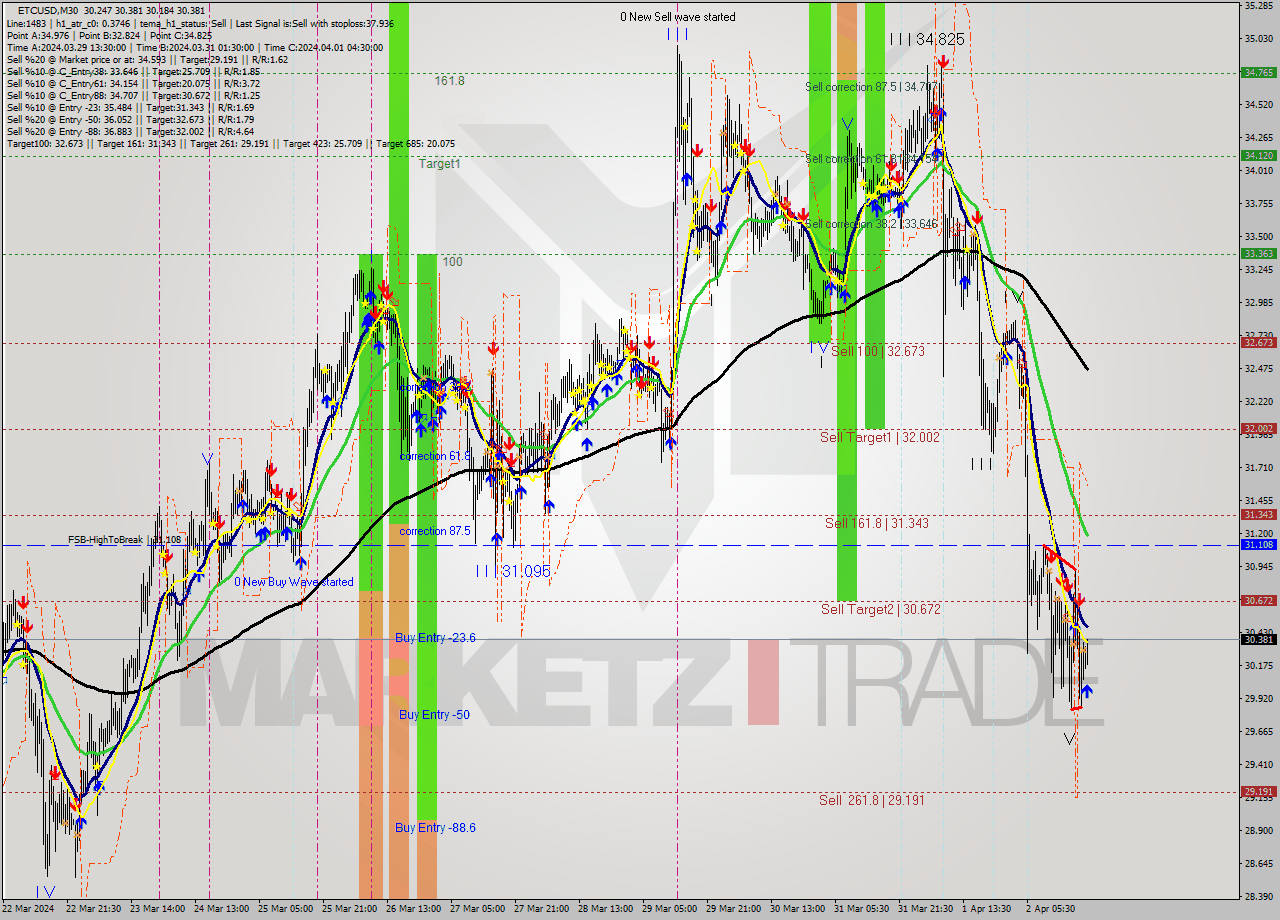Click the red 31.343 price axis tag
This screenshot has height=920, width=1280.
coord(1257,514)
